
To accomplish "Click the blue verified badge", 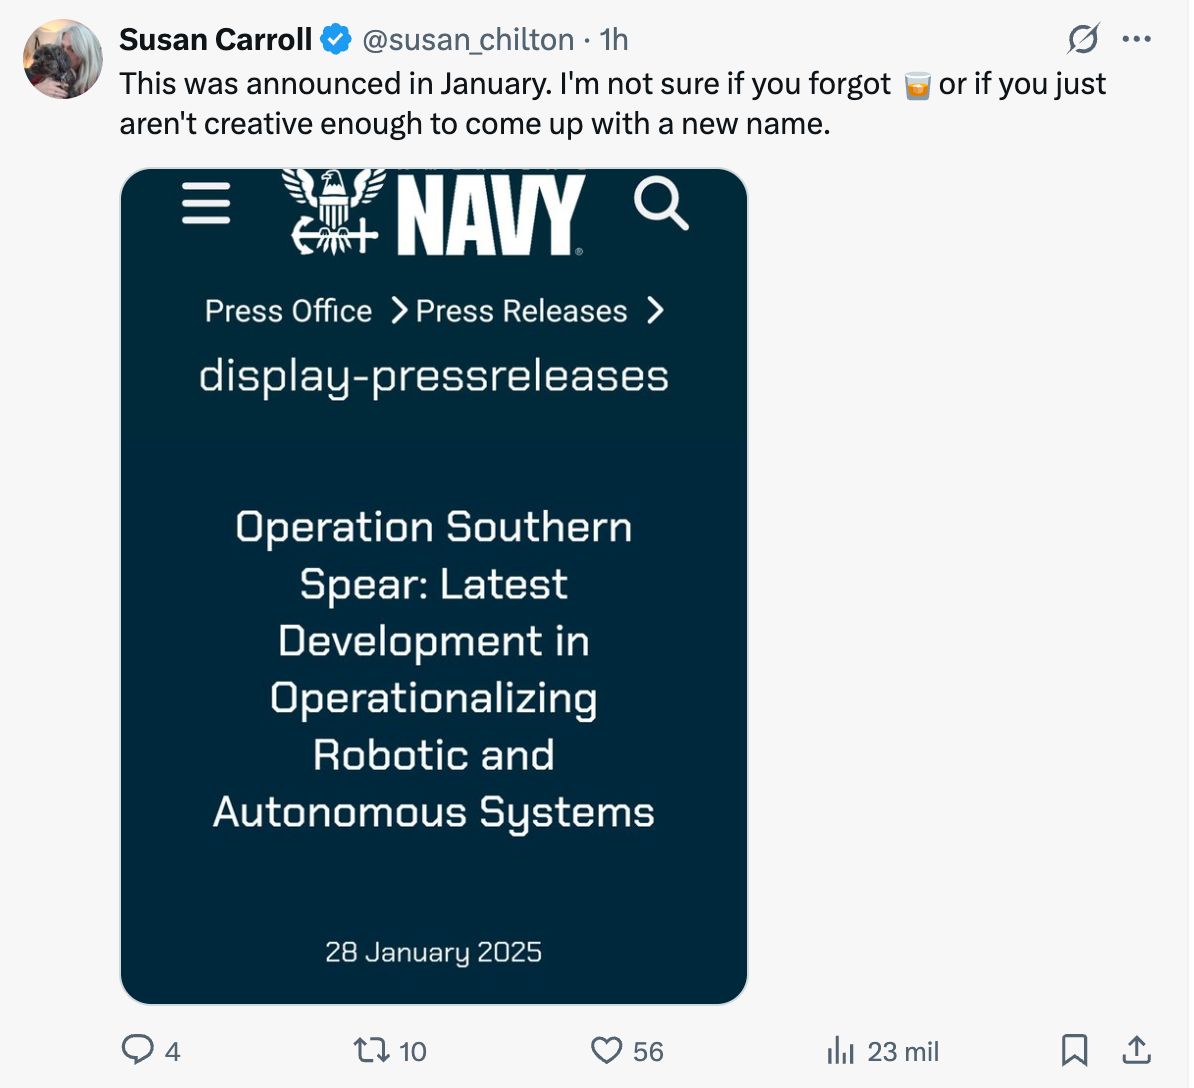I will [x=335, y=40].
